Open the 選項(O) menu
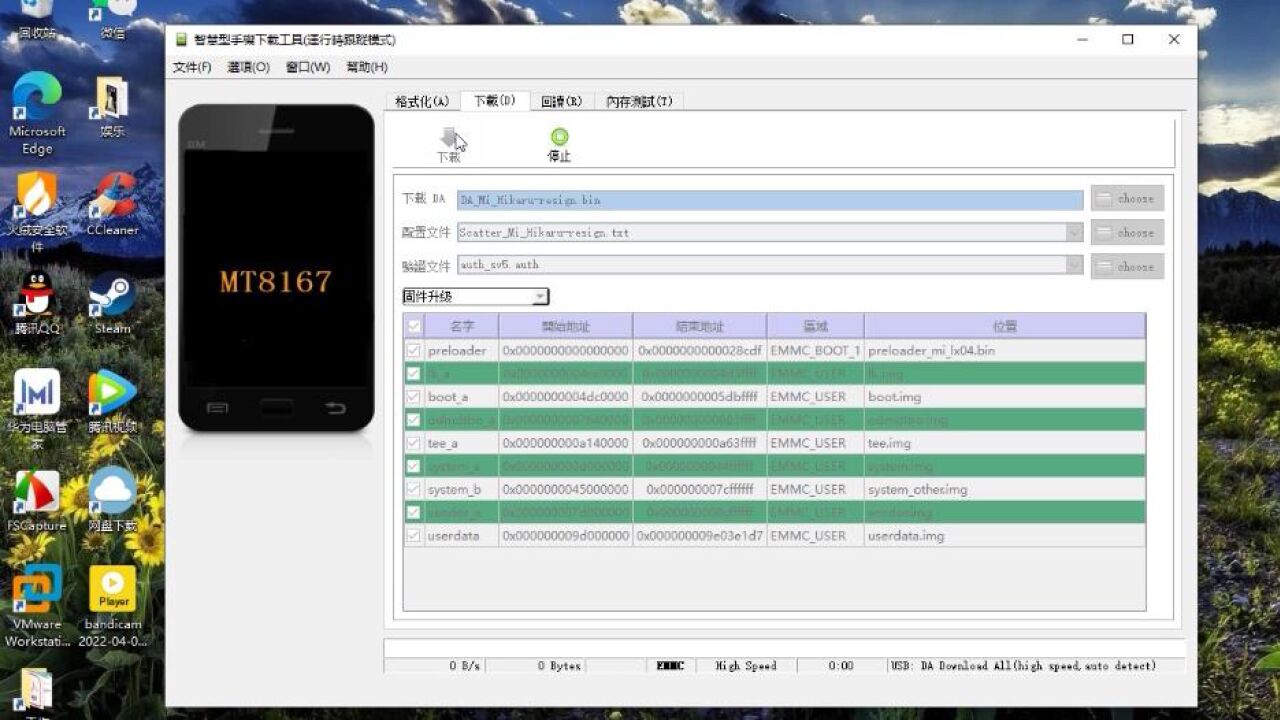This screenshot has height=720, width=1280. tap(249, 67)
